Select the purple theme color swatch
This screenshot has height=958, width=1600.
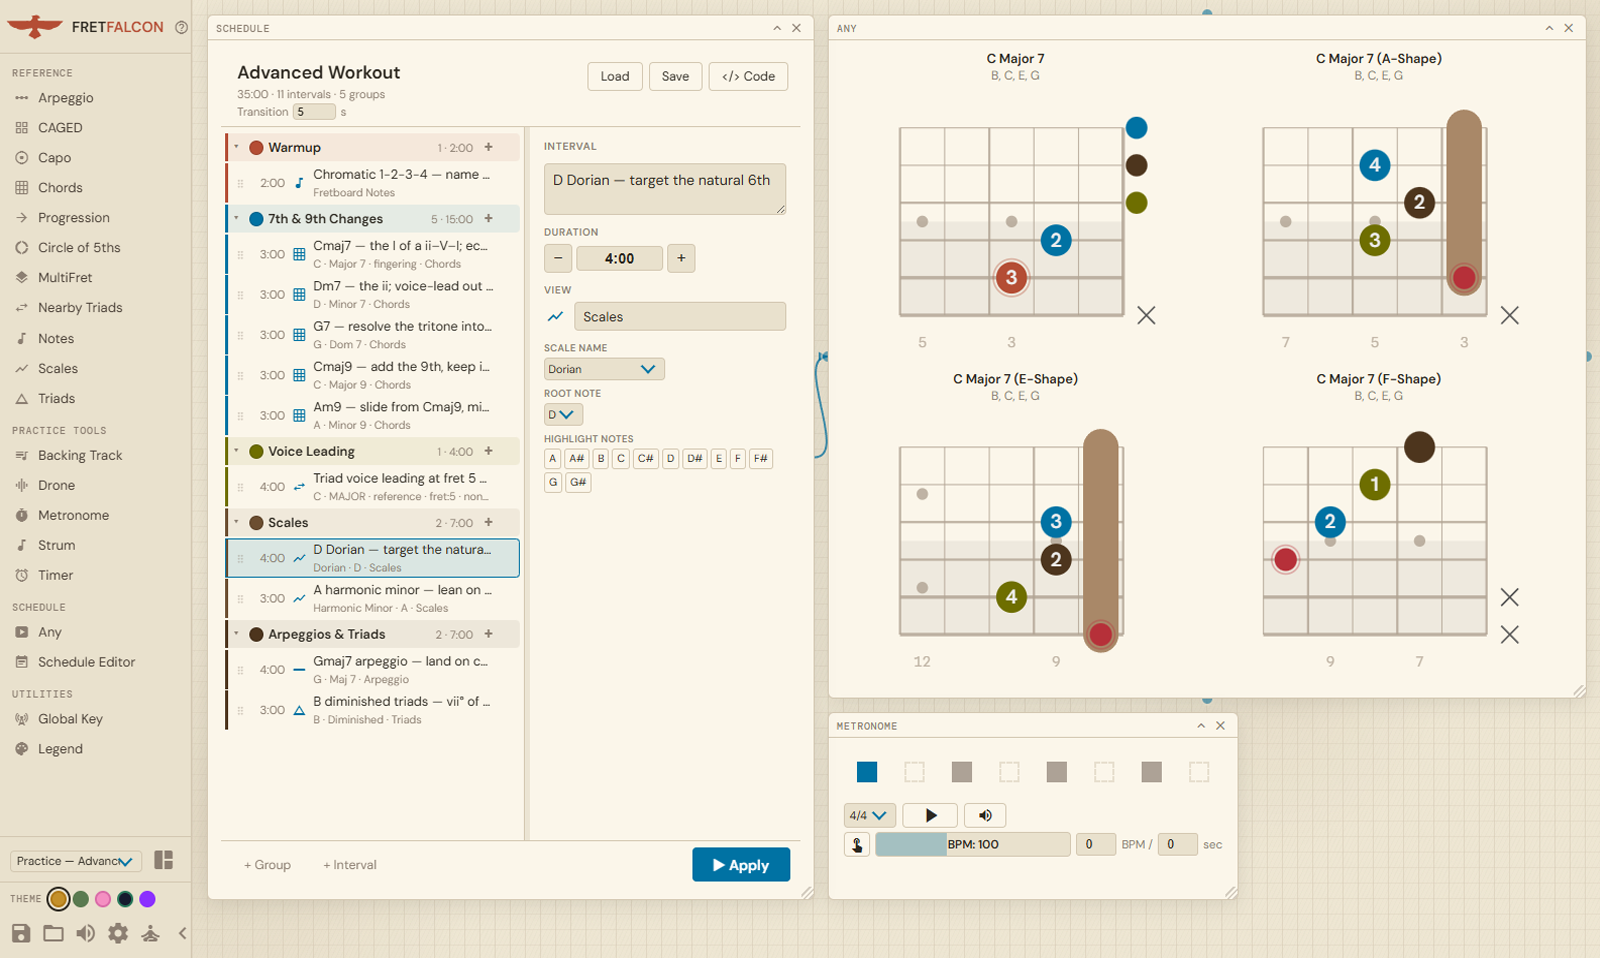147,899
